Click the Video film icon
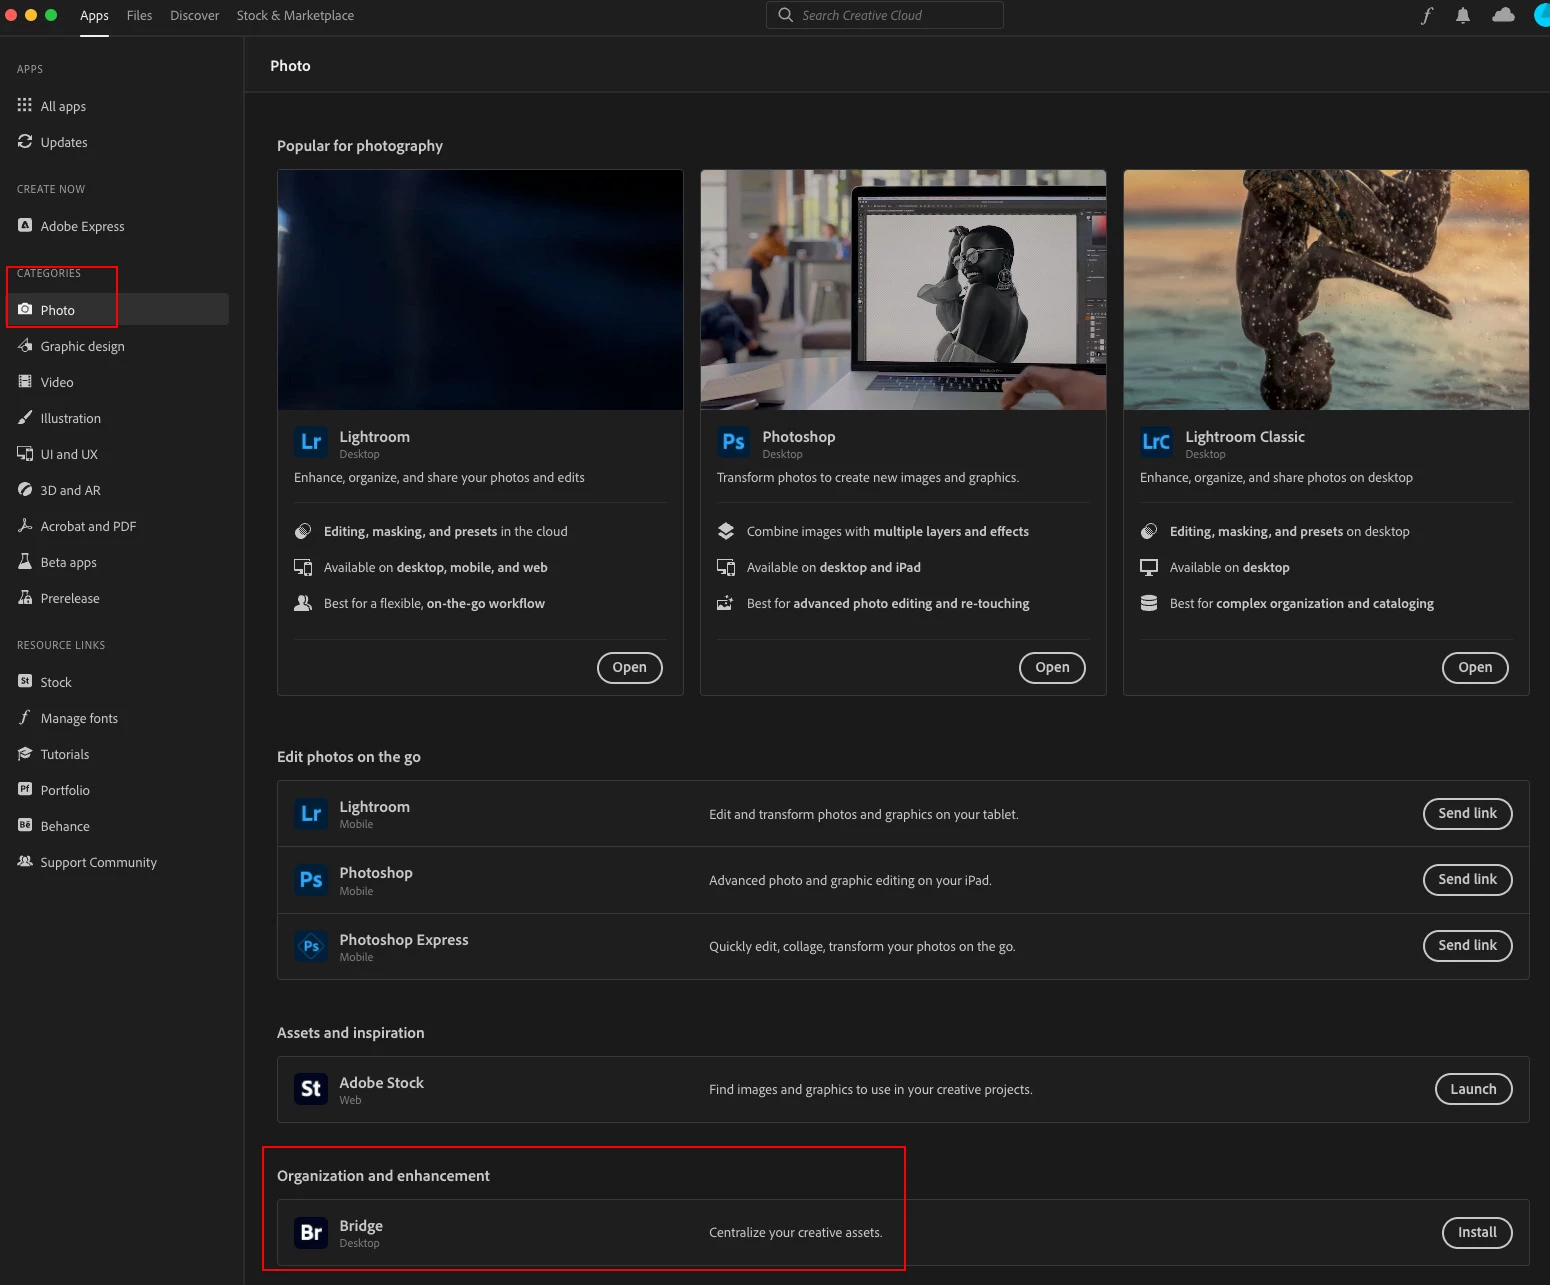1550x1285 pixels. pyautogui.click(x=25, y=381)
